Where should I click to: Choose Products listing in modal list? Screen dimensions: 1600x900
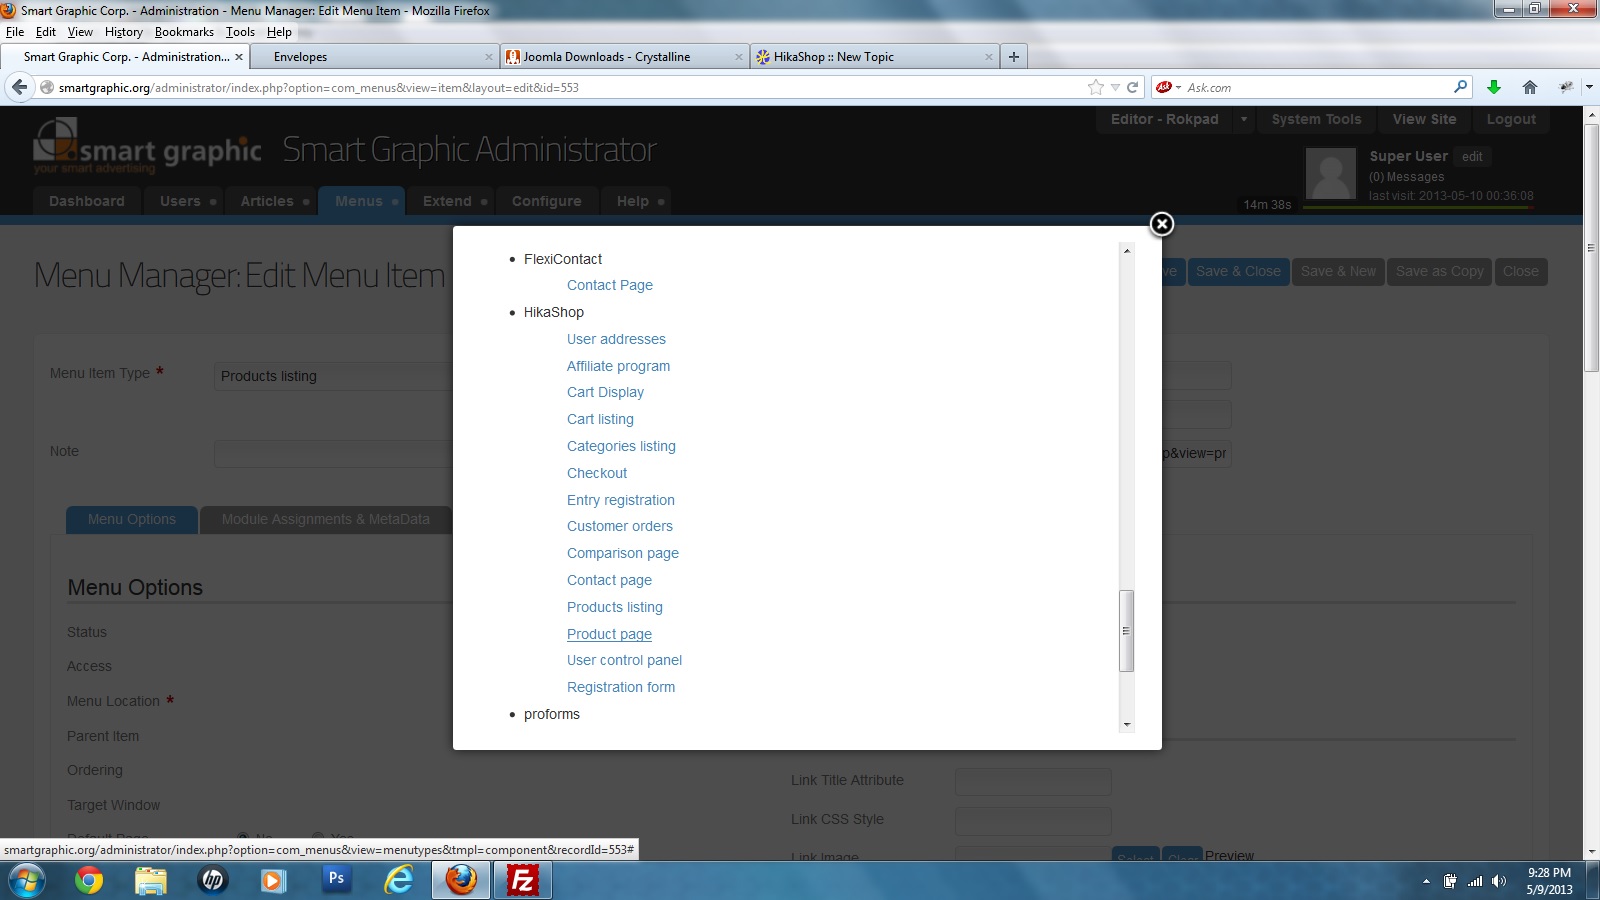615,607
